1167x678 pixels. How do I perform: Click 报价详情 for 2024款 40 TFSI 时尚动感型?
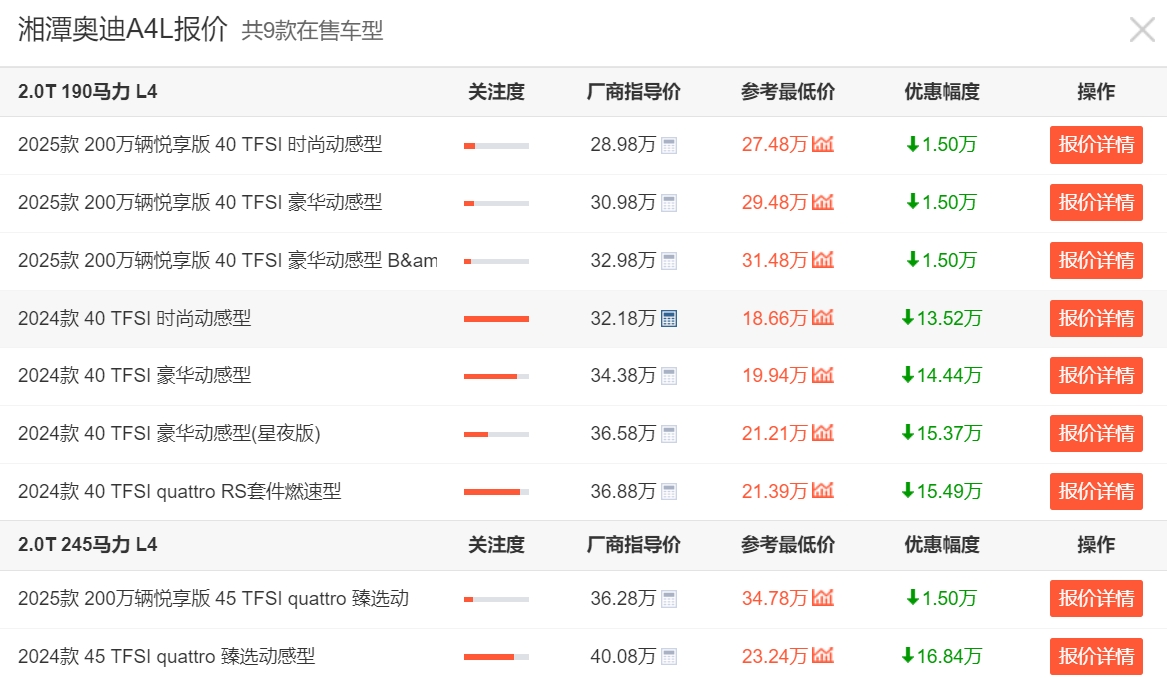1096,319
